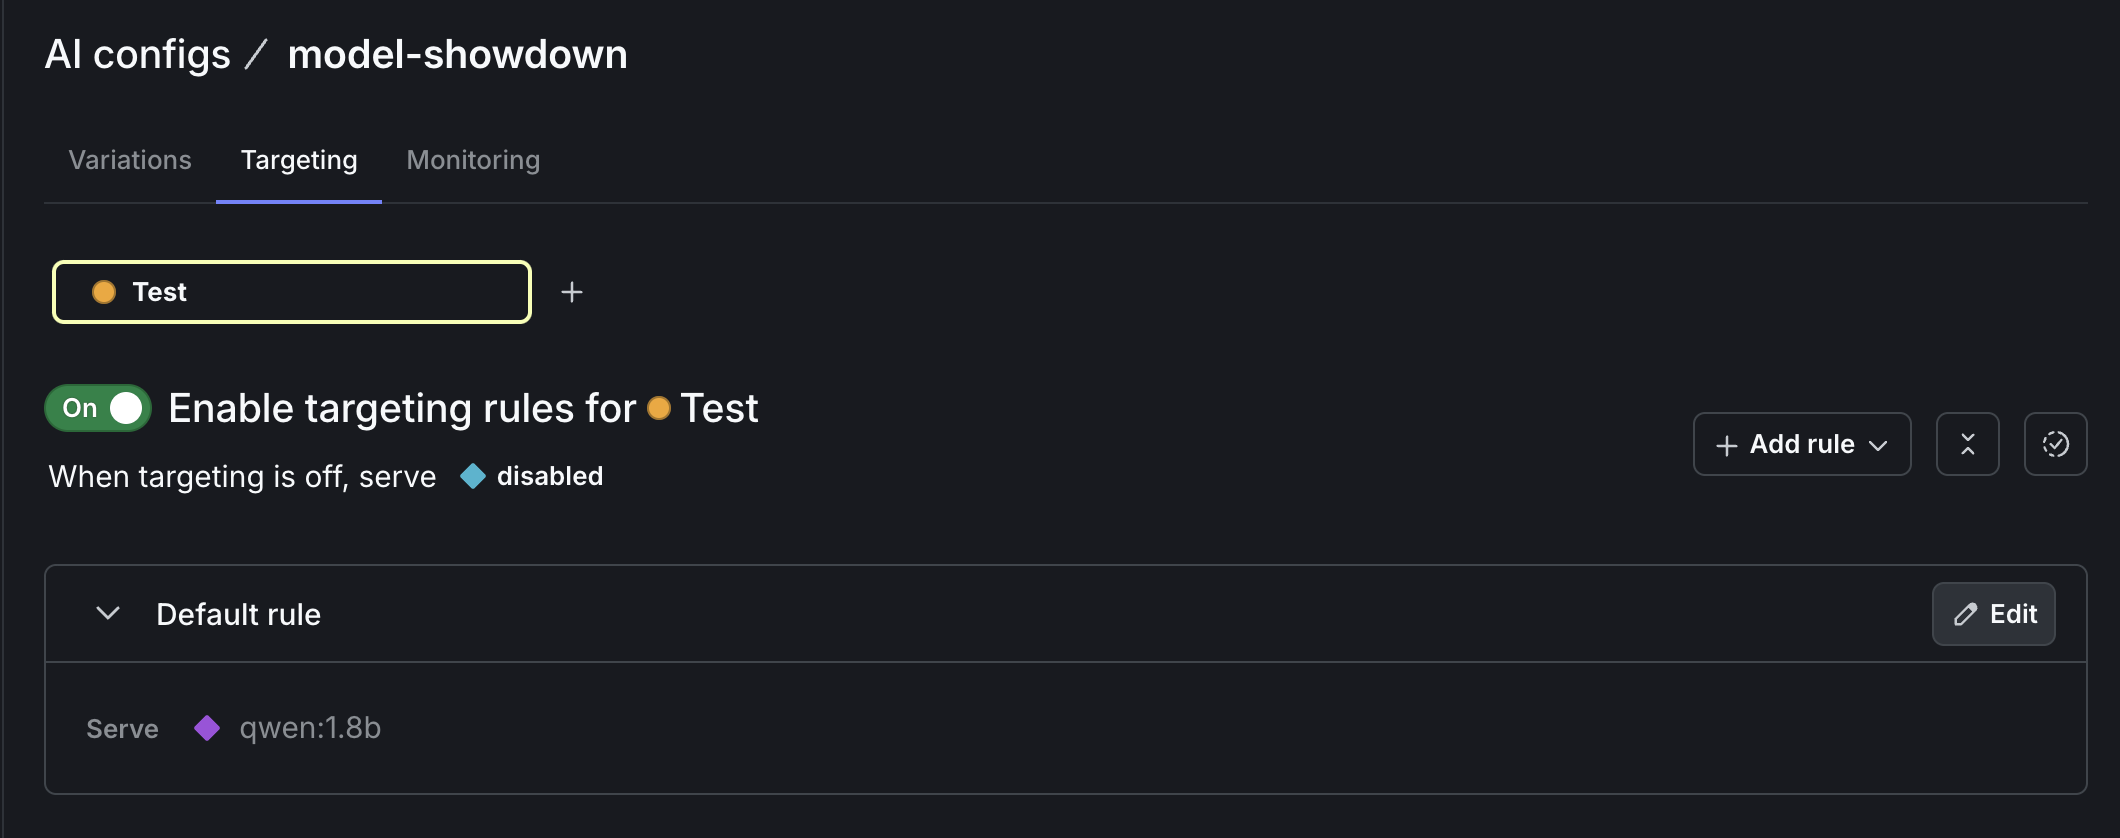Click the plus icon to add another environment
The image size is (2120, 838).
pos(572,291)
